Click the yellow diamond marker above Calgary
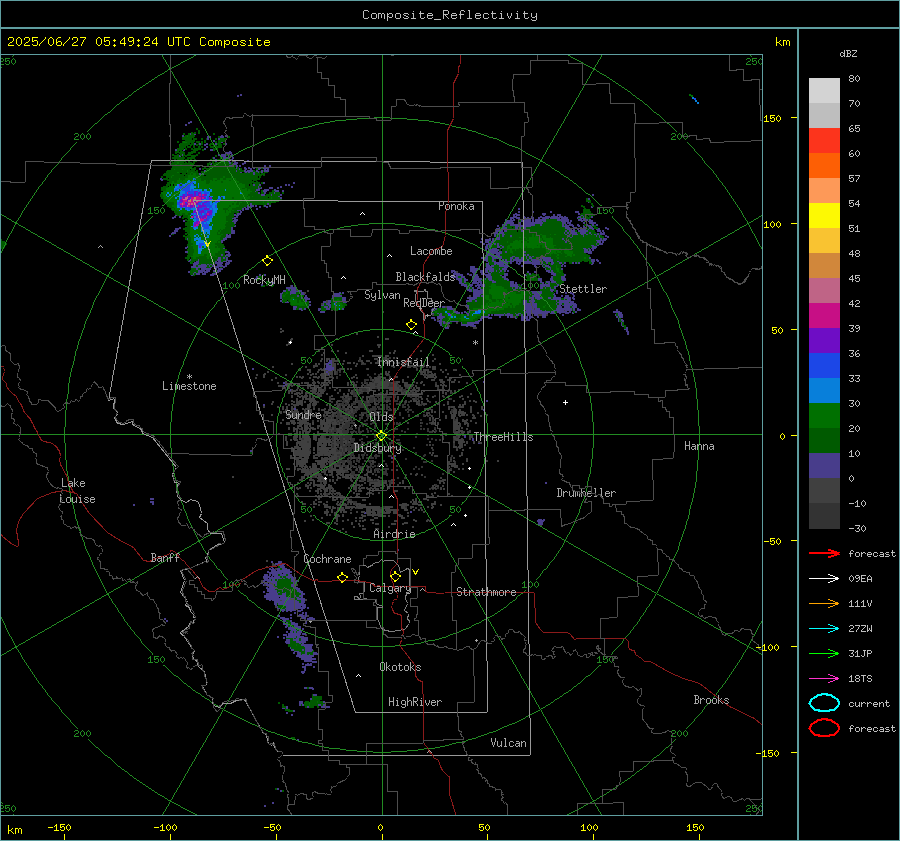Image resolution: width=900 pixels, height=841 pixels. 395,576
